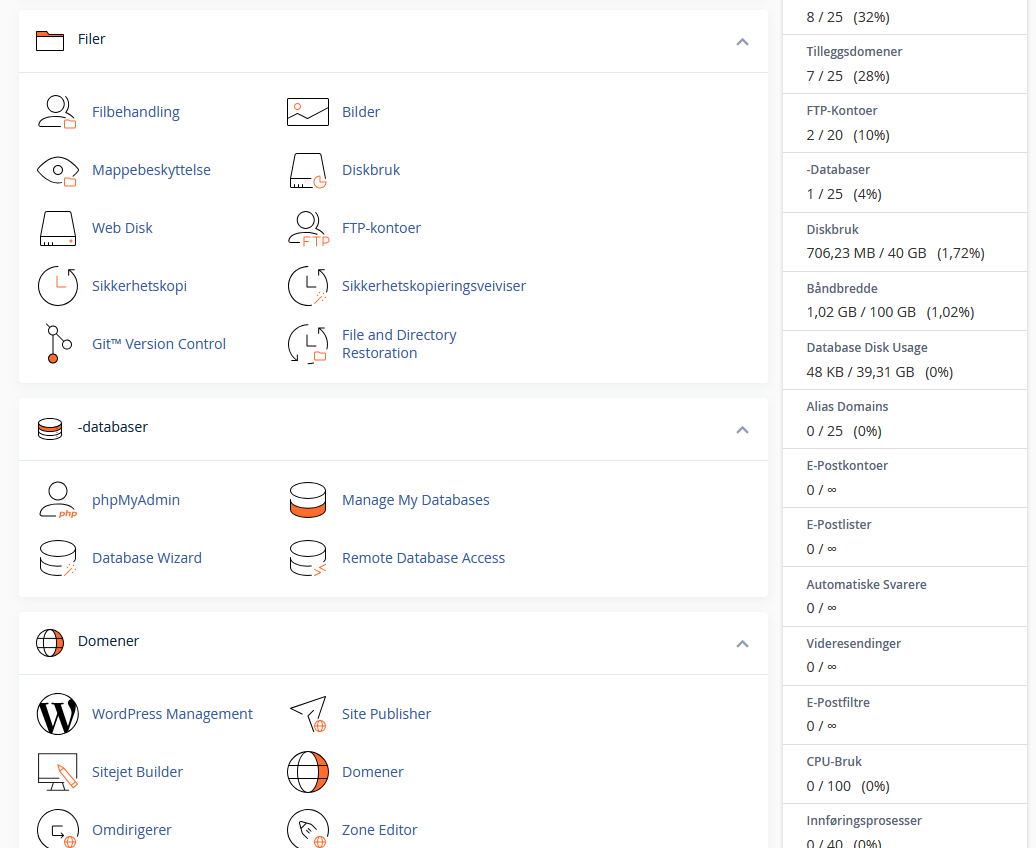Click the Sitejet Builder link

point(137,772)
